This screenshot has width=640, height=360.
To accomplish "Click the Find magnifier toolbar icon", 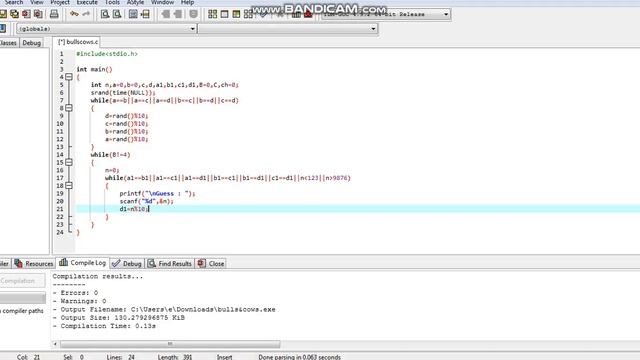I will 105,14.
